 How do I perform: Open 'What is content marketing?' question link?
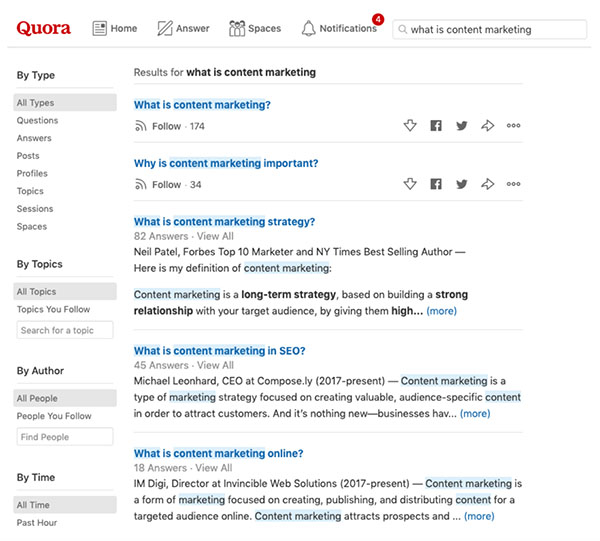[x=202, y=105]
